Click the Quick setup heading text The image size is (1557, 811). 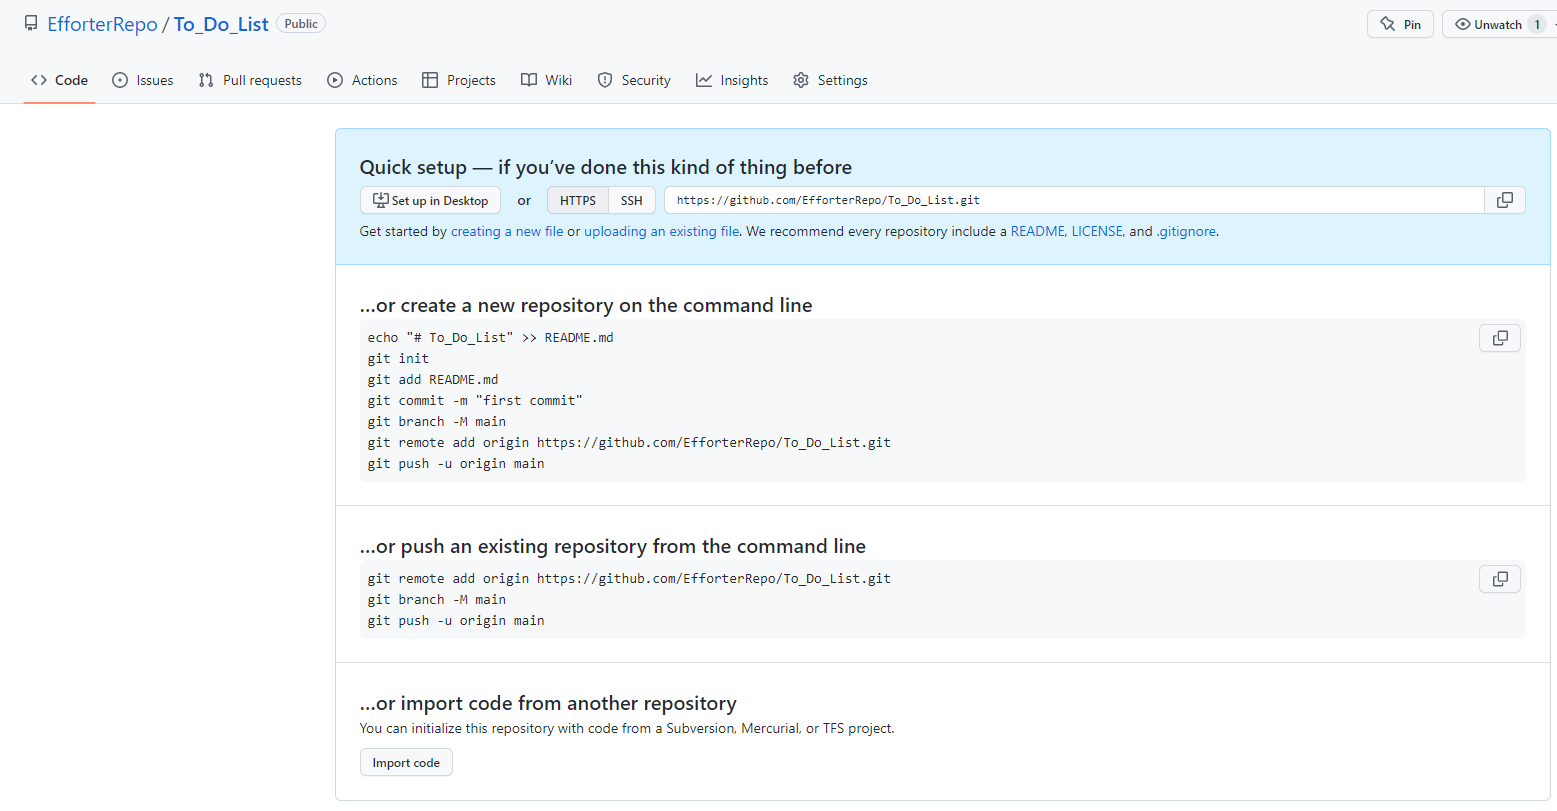coord(606,167)
